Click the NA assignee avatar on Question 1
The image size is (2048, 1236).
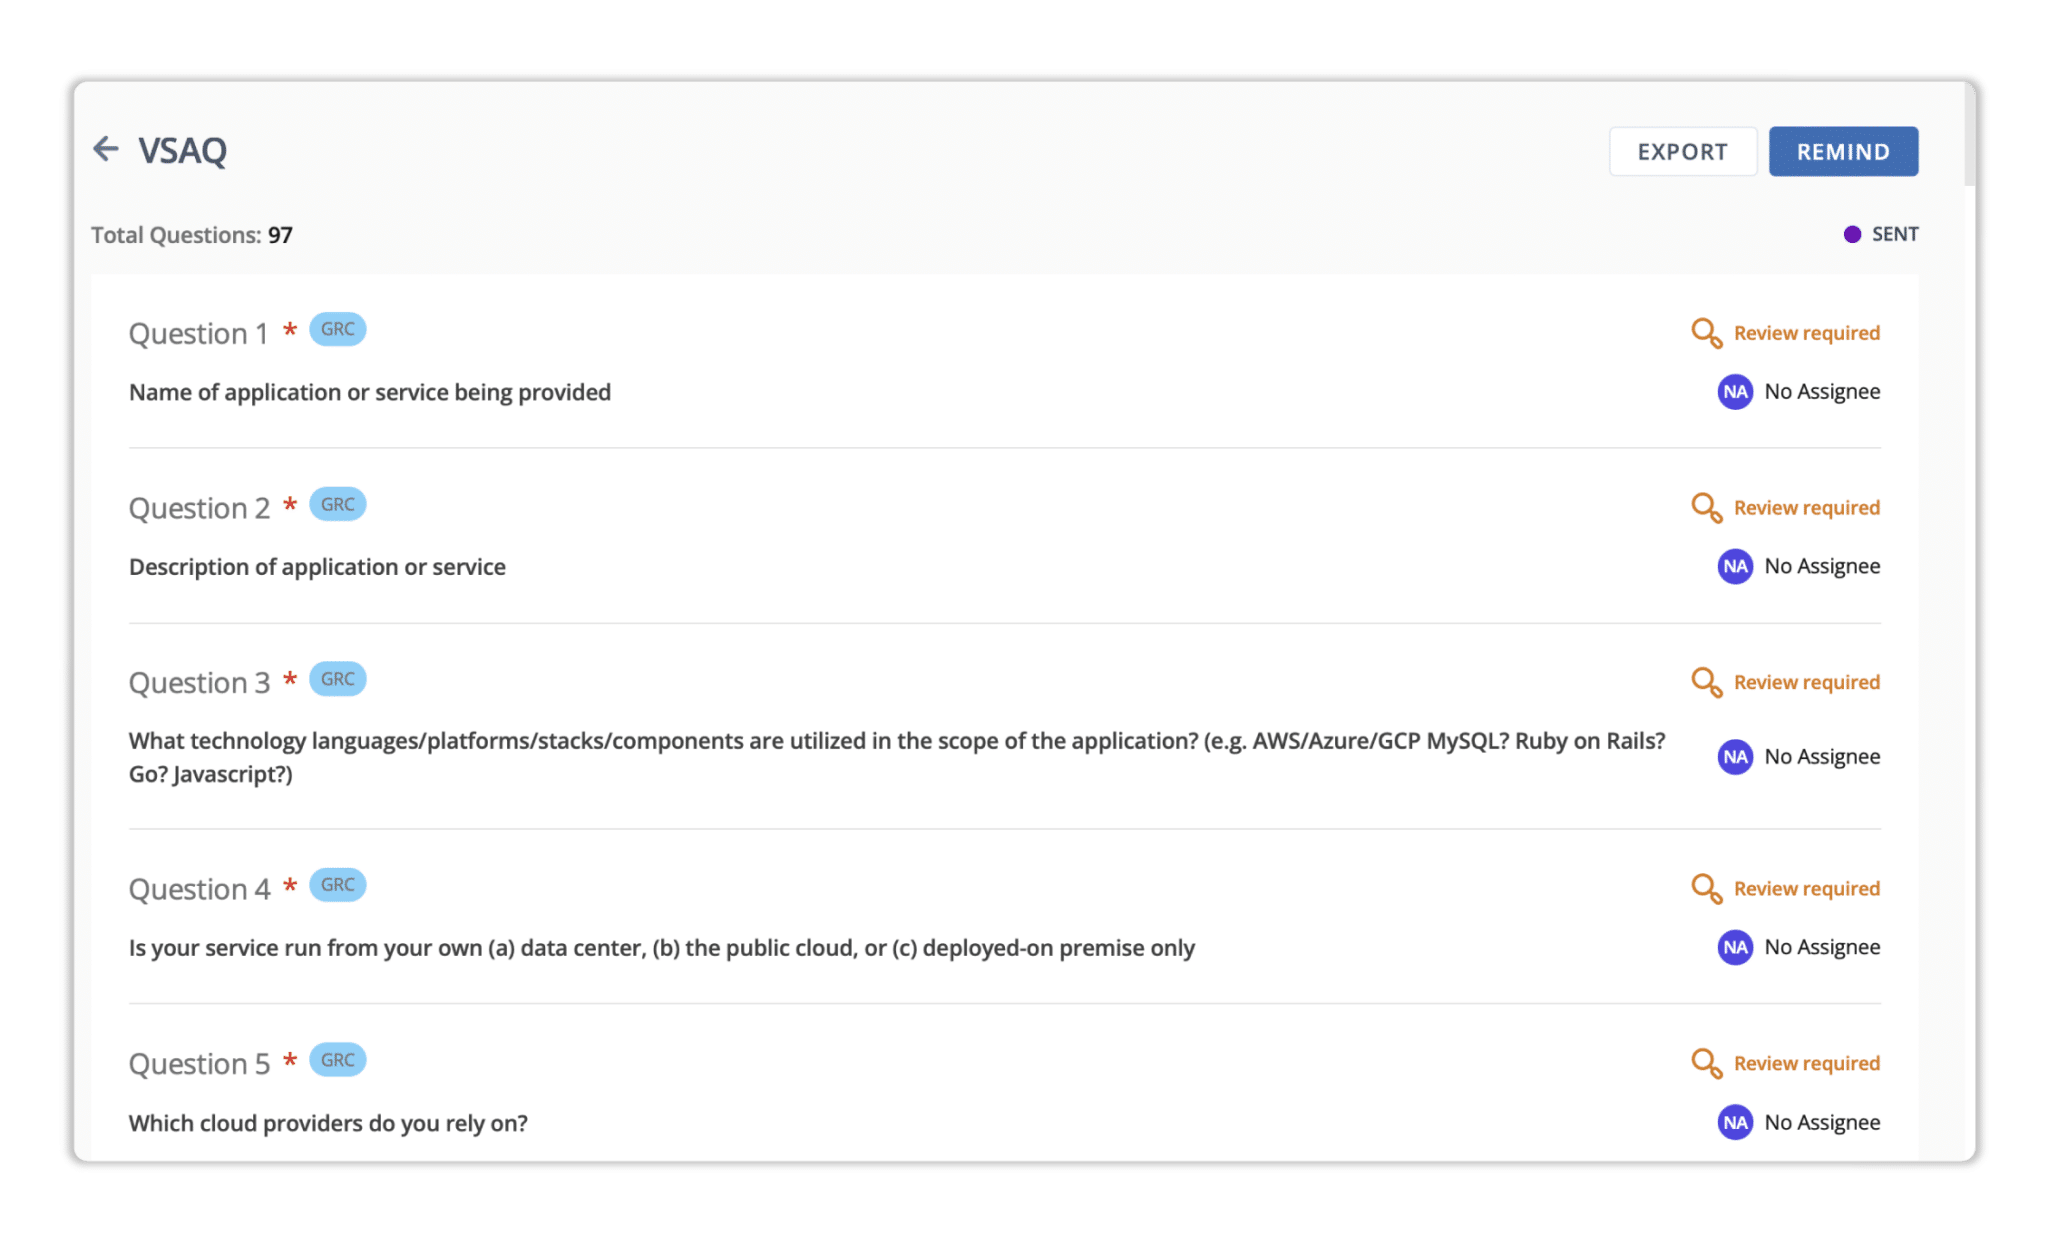pyautogui.click(x=1735, y=391)
